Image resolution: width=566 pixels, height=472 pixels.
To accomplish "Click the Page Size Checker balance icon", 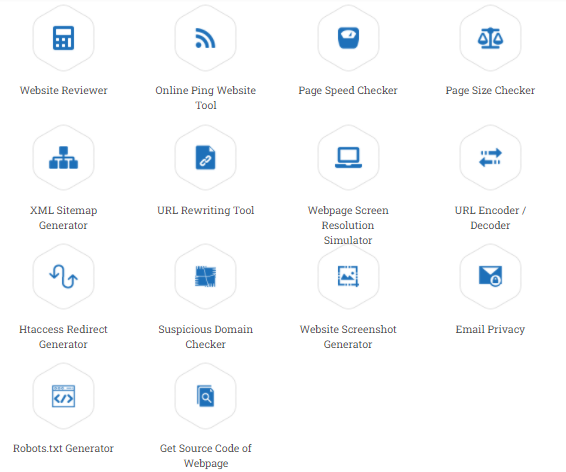I will [x=490, y=38].
